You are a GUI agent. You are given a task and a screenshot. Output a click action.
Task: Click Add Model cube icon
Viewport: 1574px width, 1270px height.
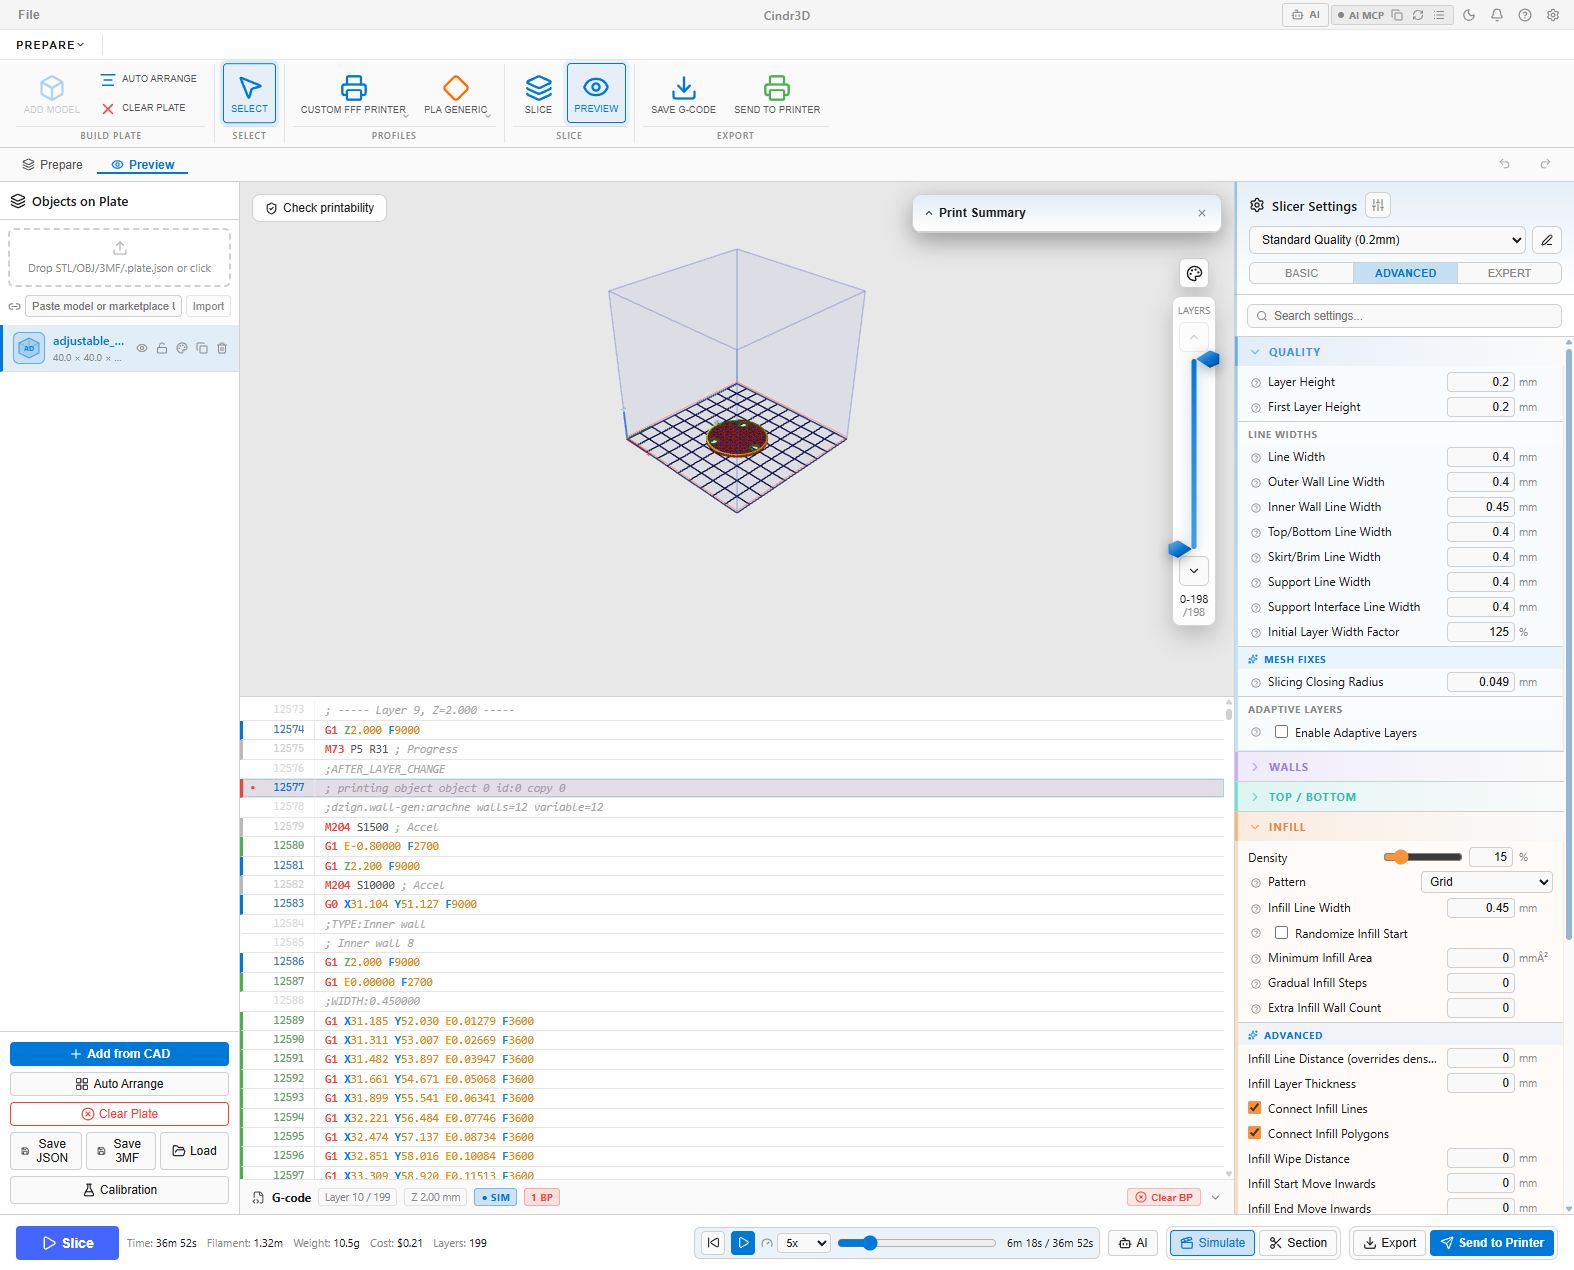pyautogui.click(x=52, y=94)
